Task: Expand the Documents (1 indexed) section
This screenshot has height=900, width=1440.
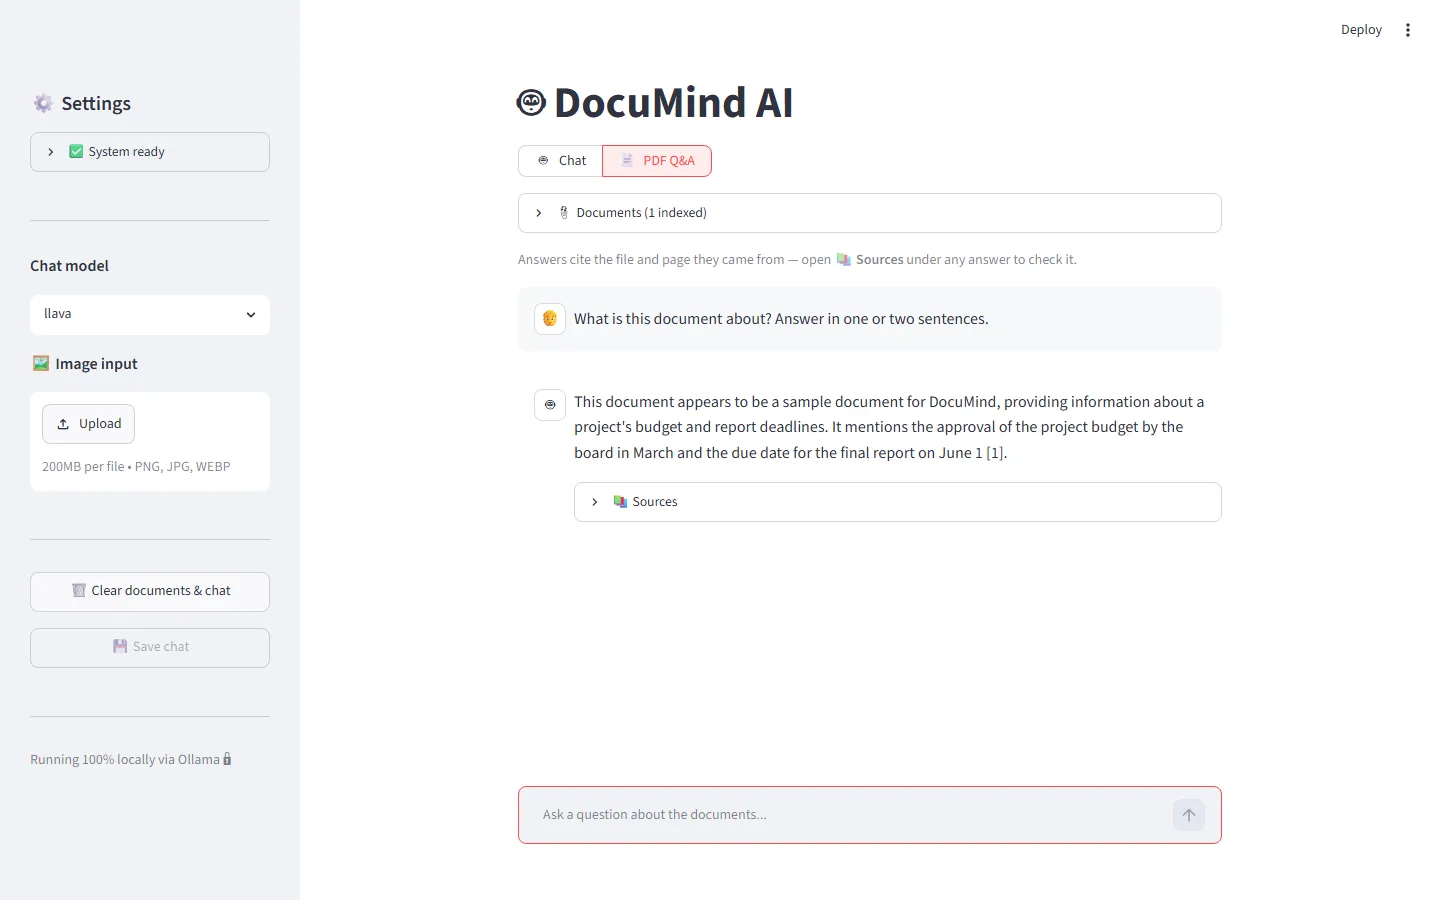Action: (x=870, y=213)
